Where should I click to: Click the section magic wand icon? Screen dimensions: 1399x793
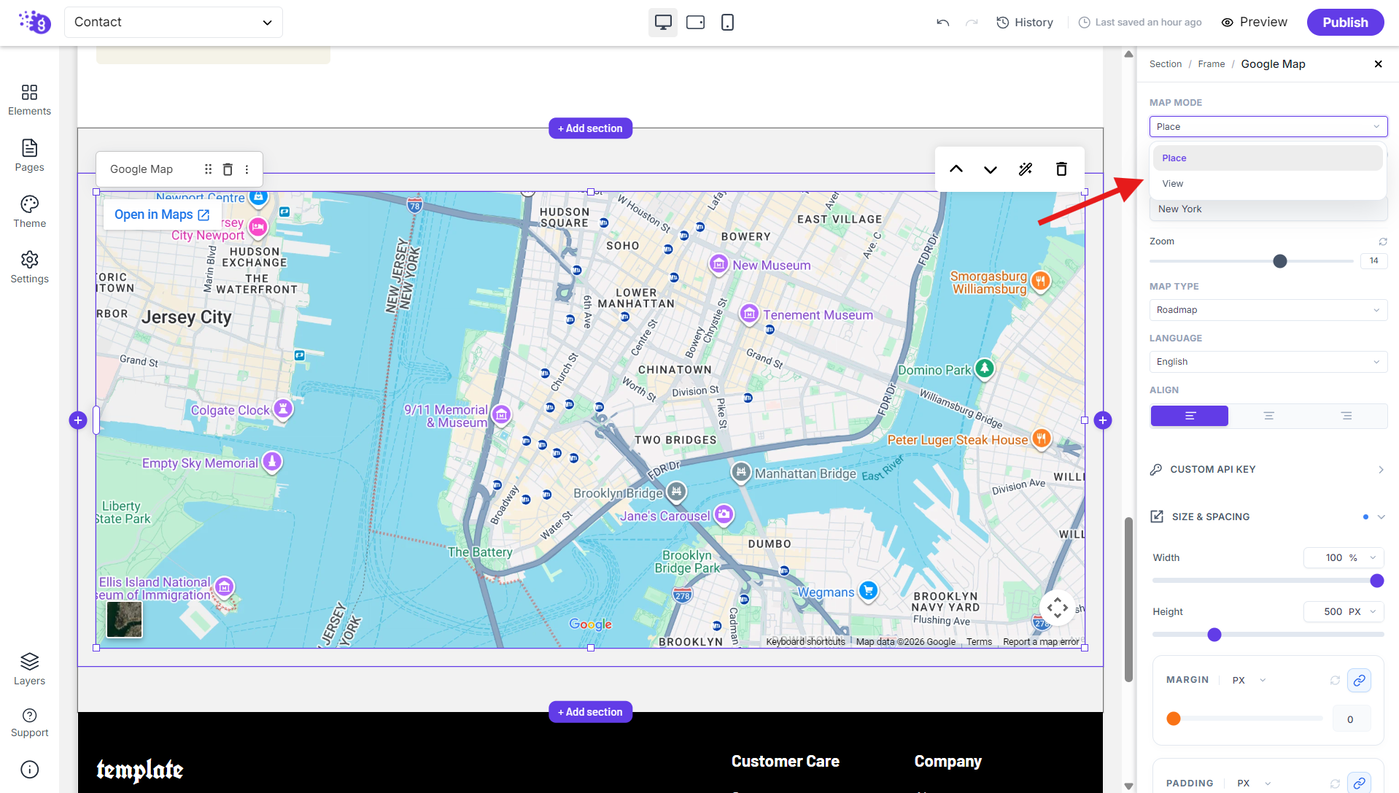(x=1025, y=169)
